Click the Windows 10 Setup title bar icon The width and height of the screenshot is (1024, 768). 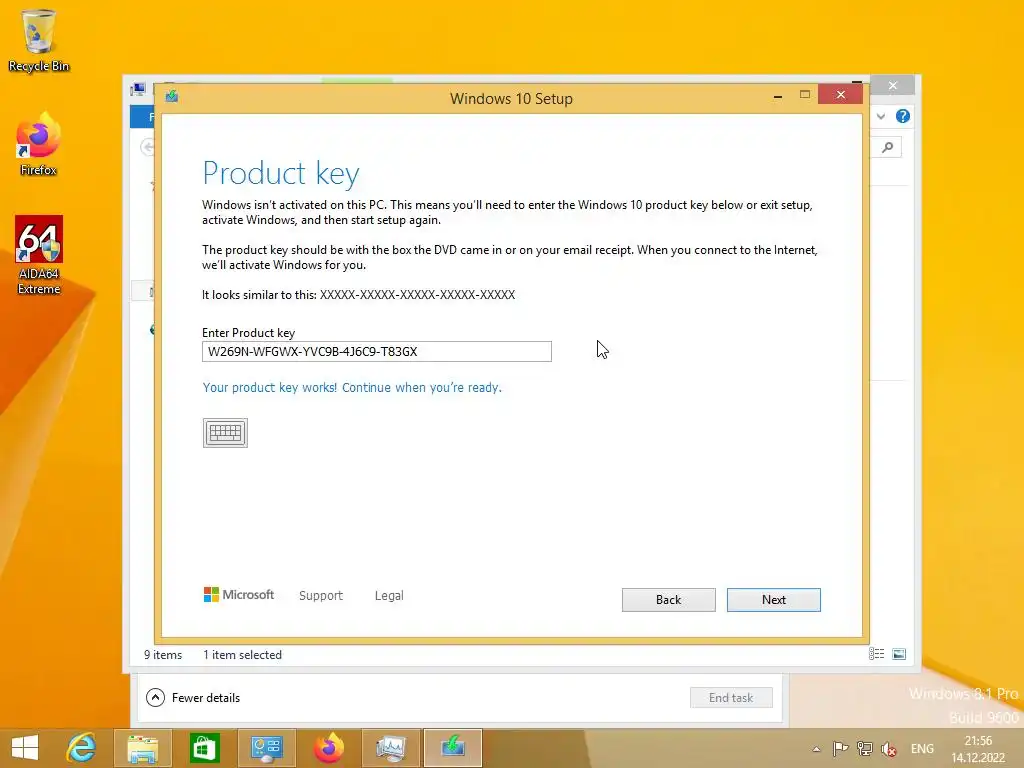(x=172, y=97)
